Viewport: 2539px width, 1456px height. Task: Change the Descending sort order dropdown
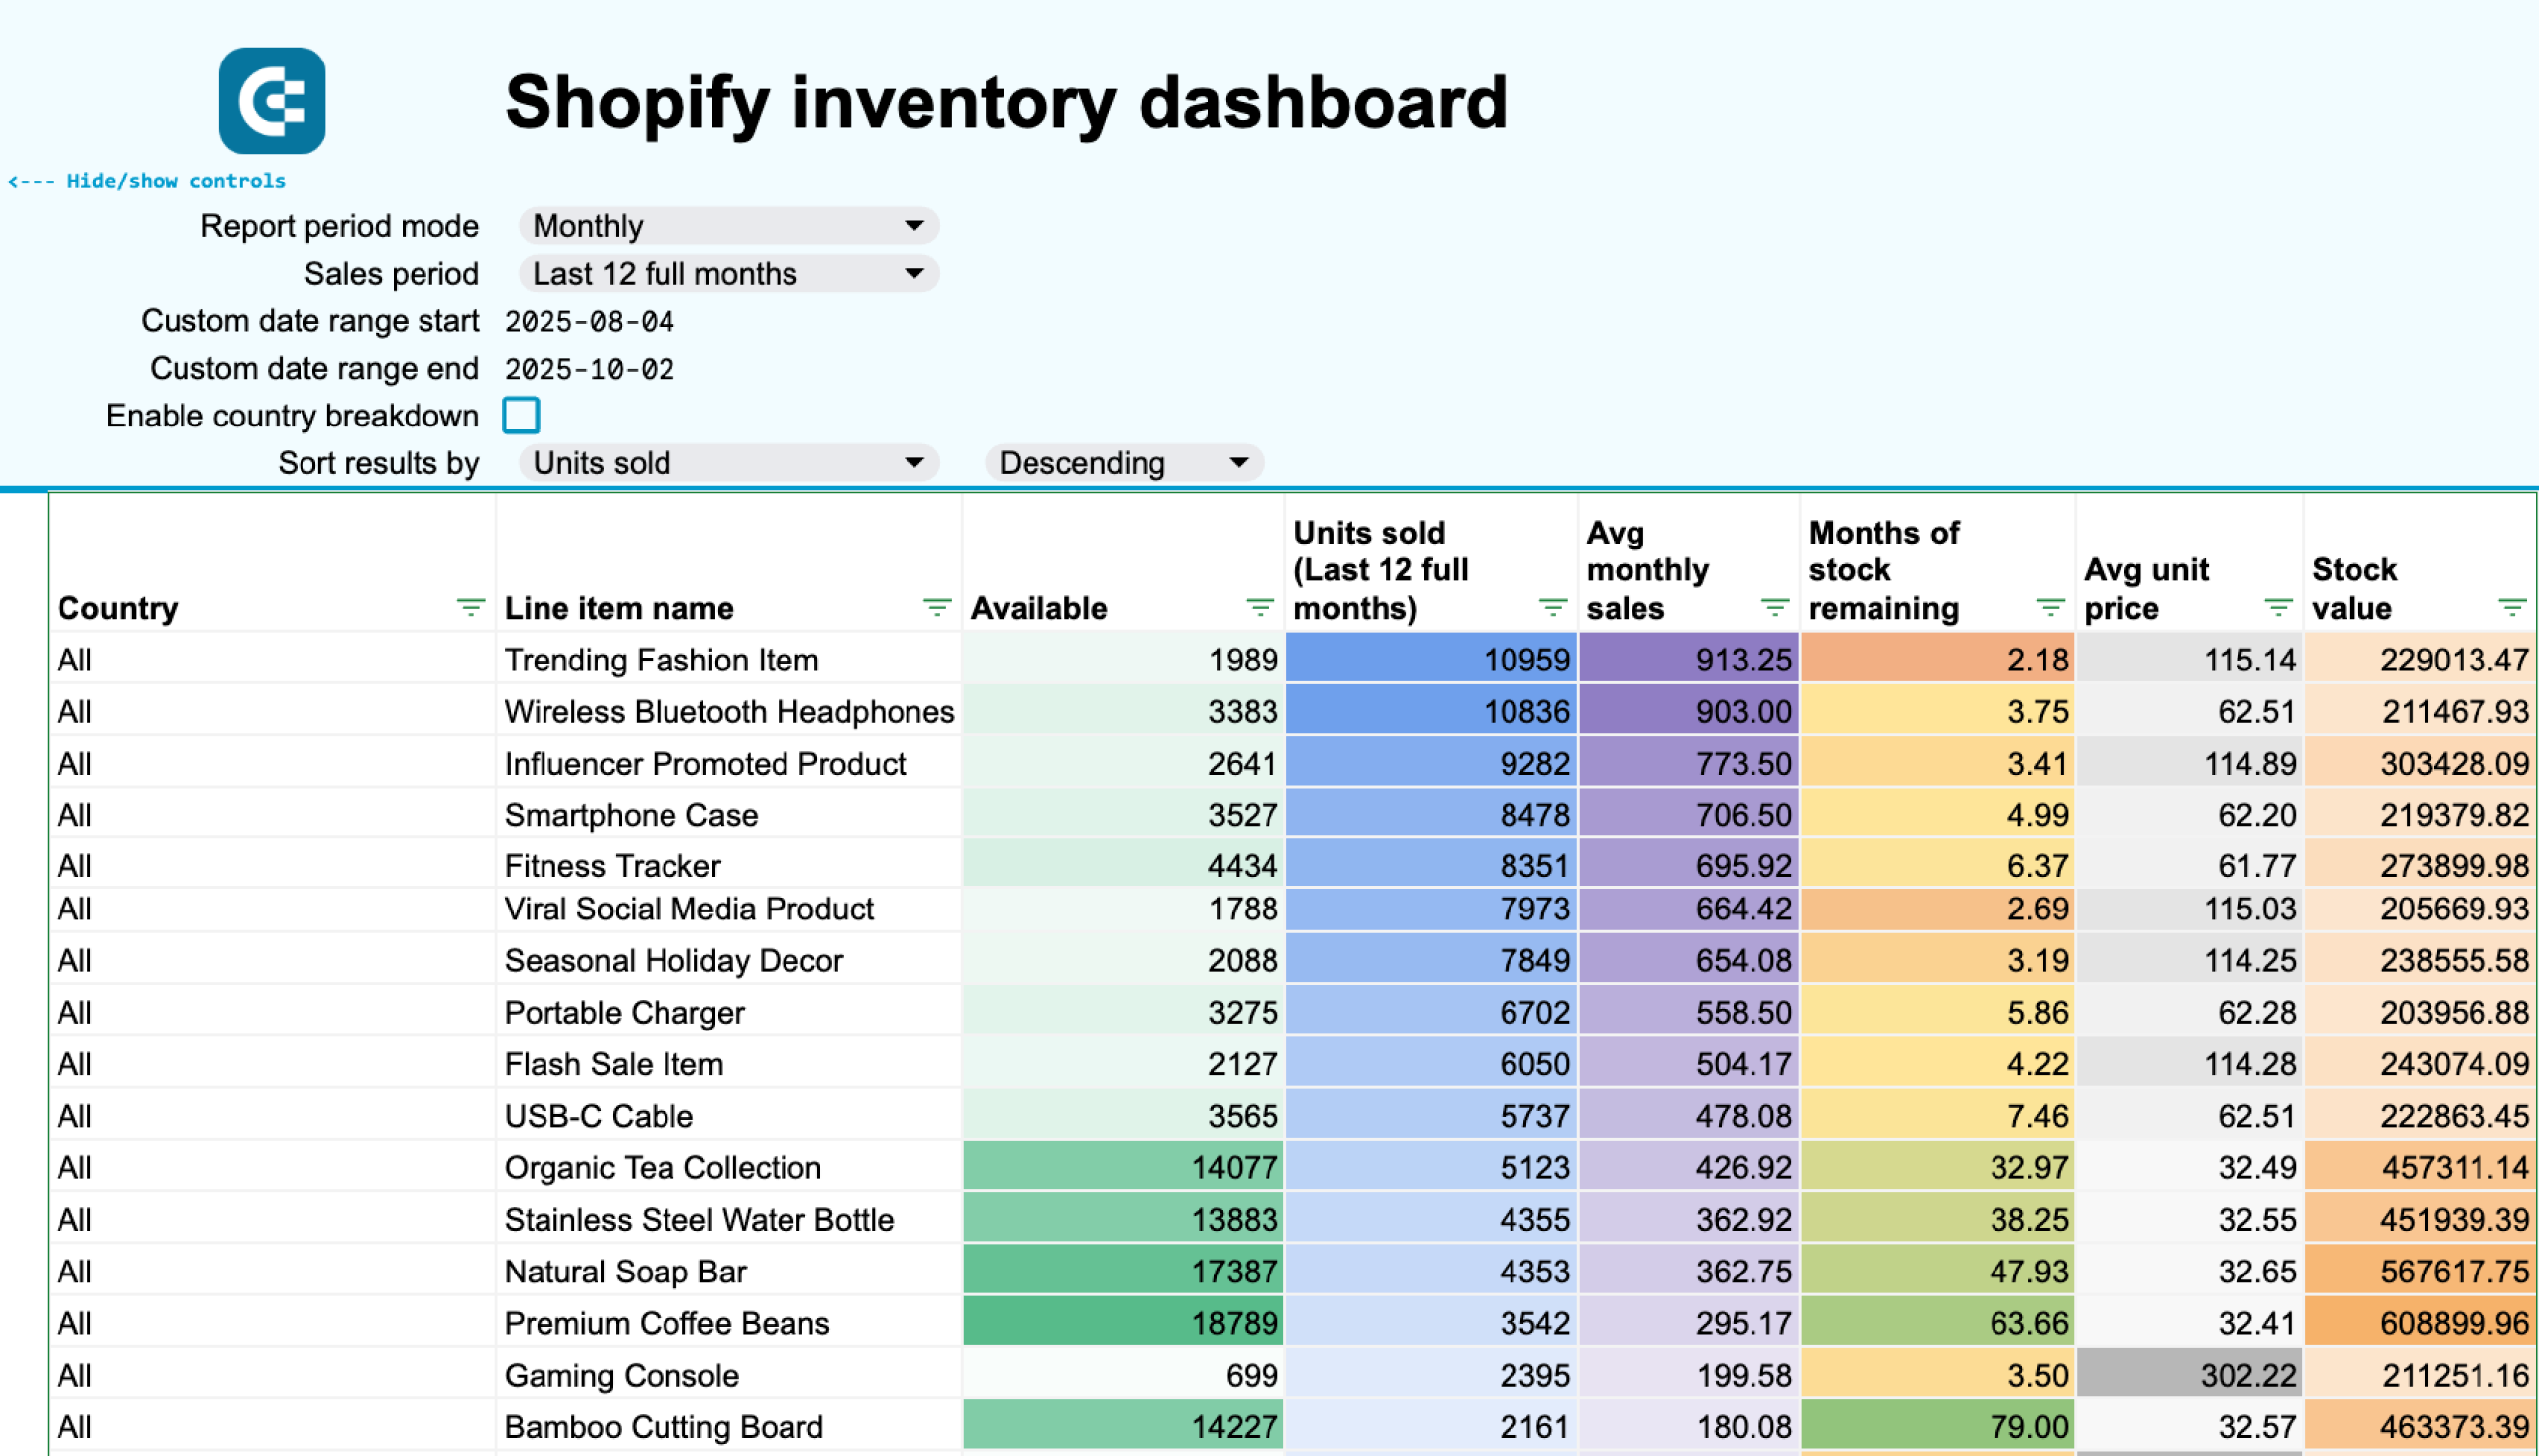pos(1123,463)
